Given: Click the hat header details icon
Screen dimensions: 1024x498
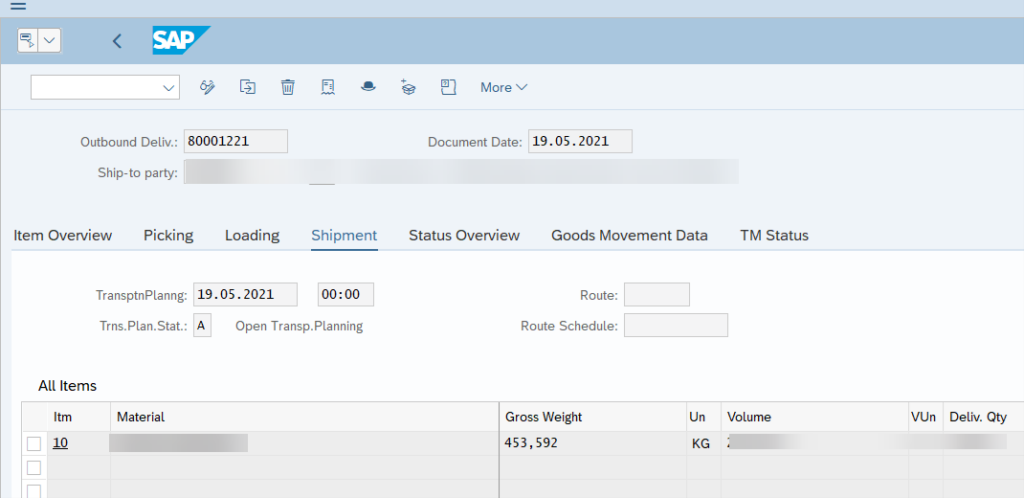Looking at the screenshot, I should 368,87.
